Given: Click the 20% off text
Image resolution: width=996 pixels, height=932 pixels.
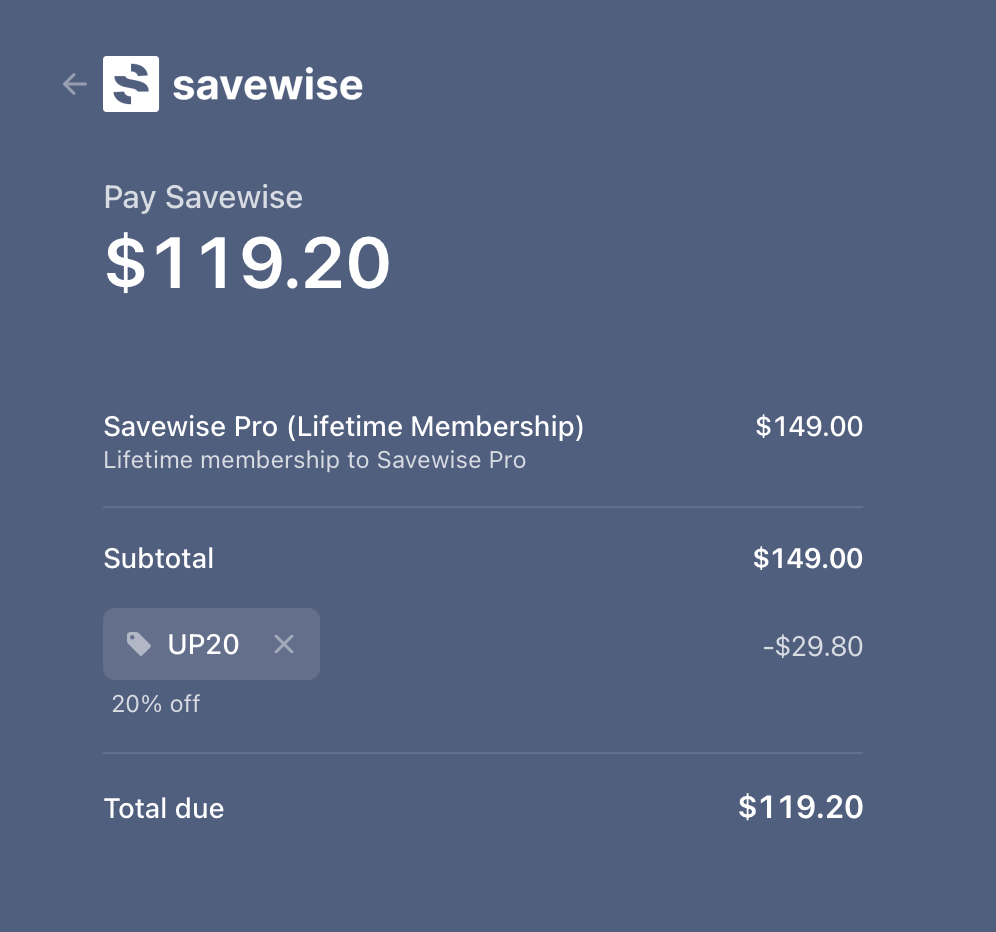Looking at the screenshot, I should pyautogui.click(x=156, y=704).
